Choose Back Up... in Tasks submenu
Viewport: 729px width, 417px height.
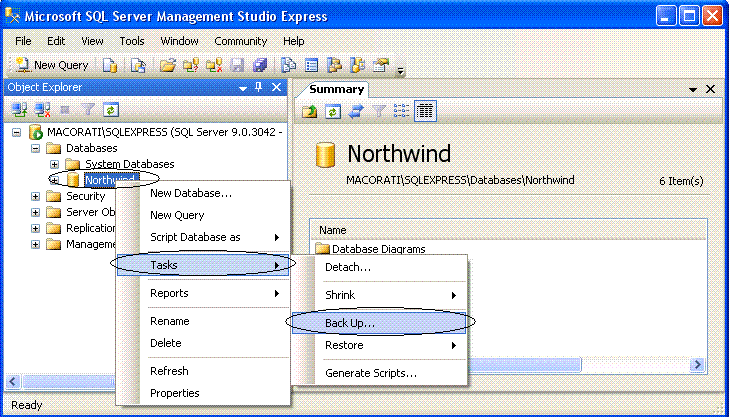pos(379,323)
